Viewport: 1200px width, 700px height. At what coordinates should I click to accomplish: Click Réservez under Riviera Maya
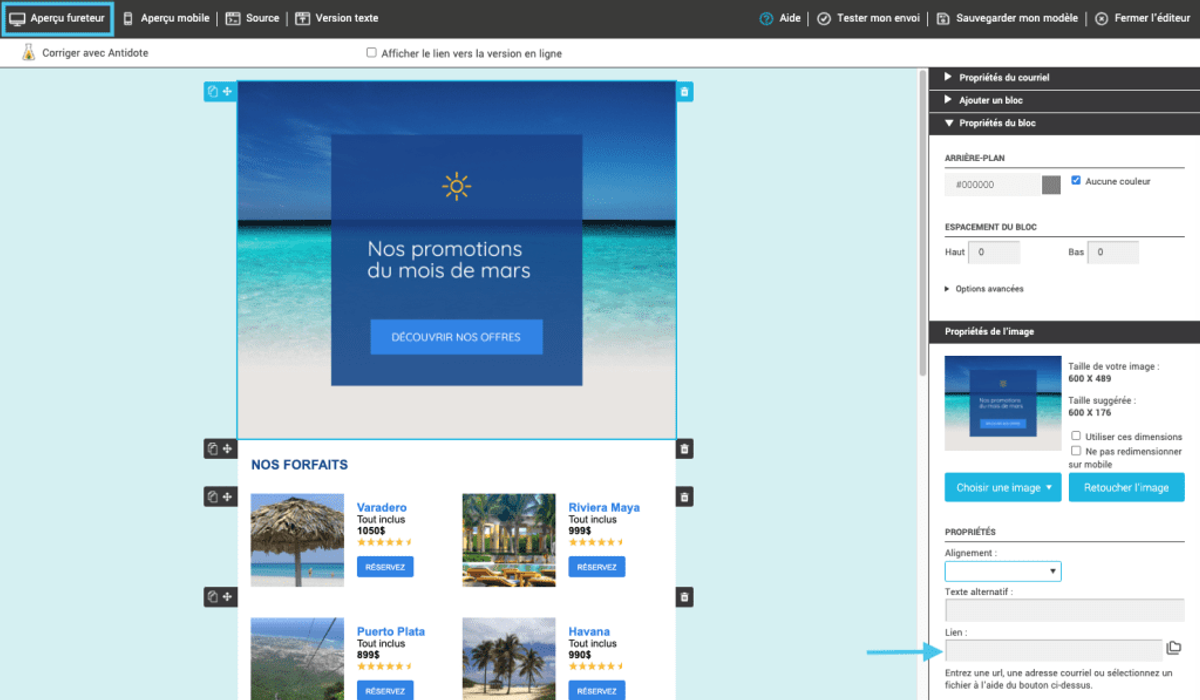tap(597, 567)
